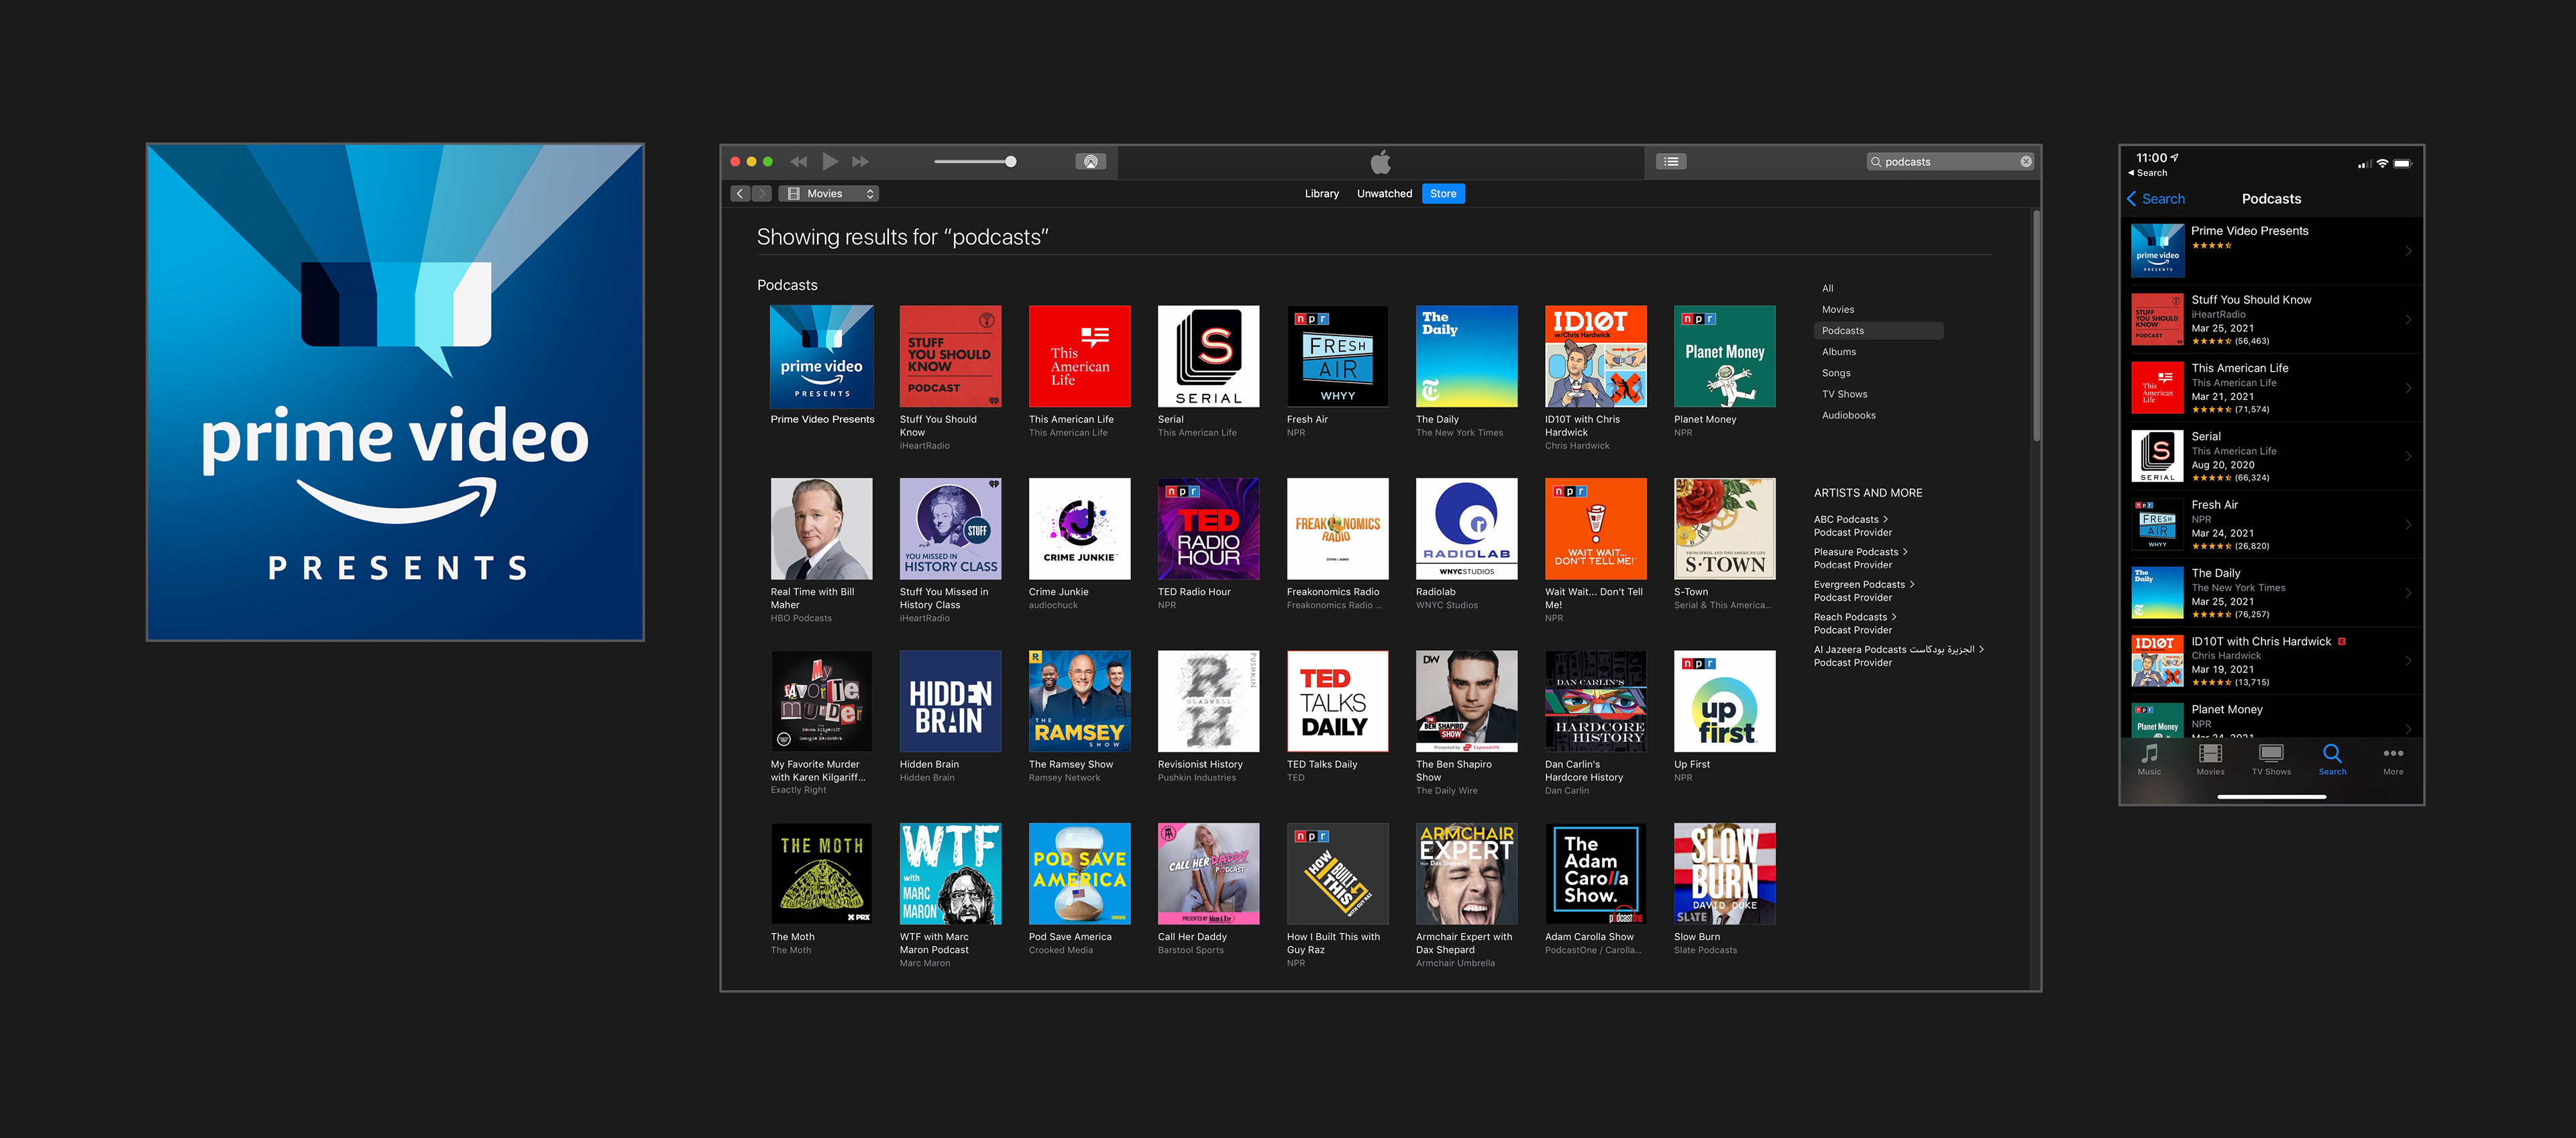Expand Fresh Air row chevron on phone
Viewport: 2576px width, 1138px height.
coord(2408,524)
